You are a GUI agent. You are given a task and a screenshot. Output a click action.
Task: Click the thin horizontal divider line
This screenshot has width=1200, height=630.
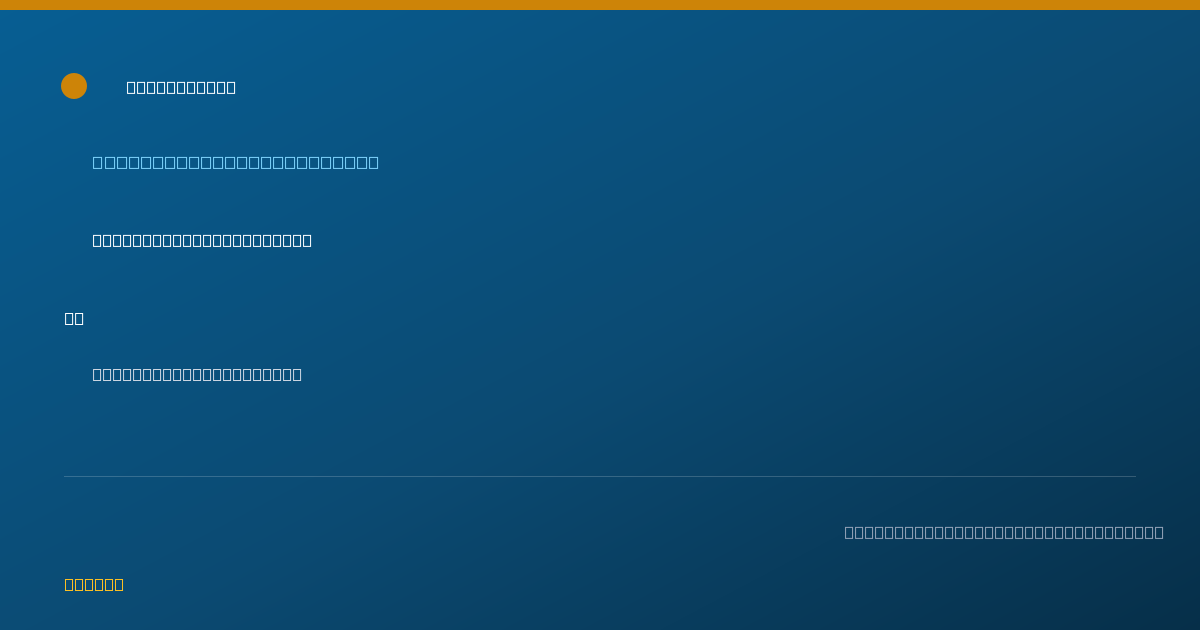[x=600, y=476]
